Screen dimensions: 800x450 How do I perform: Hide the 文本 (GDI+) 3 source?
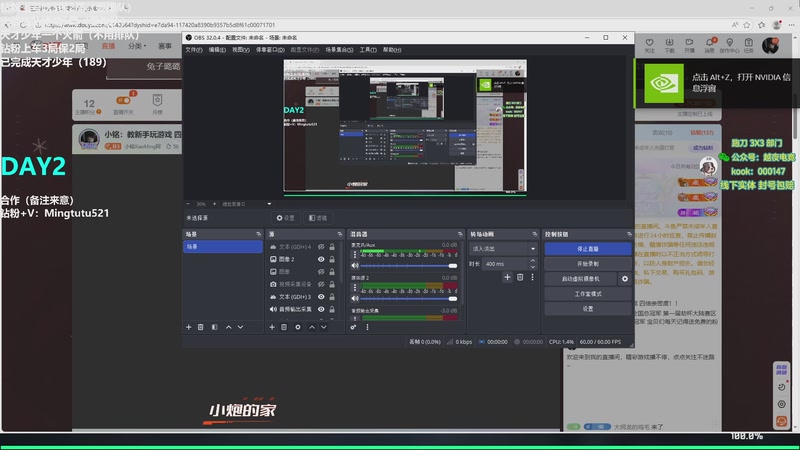coord(321,297)
